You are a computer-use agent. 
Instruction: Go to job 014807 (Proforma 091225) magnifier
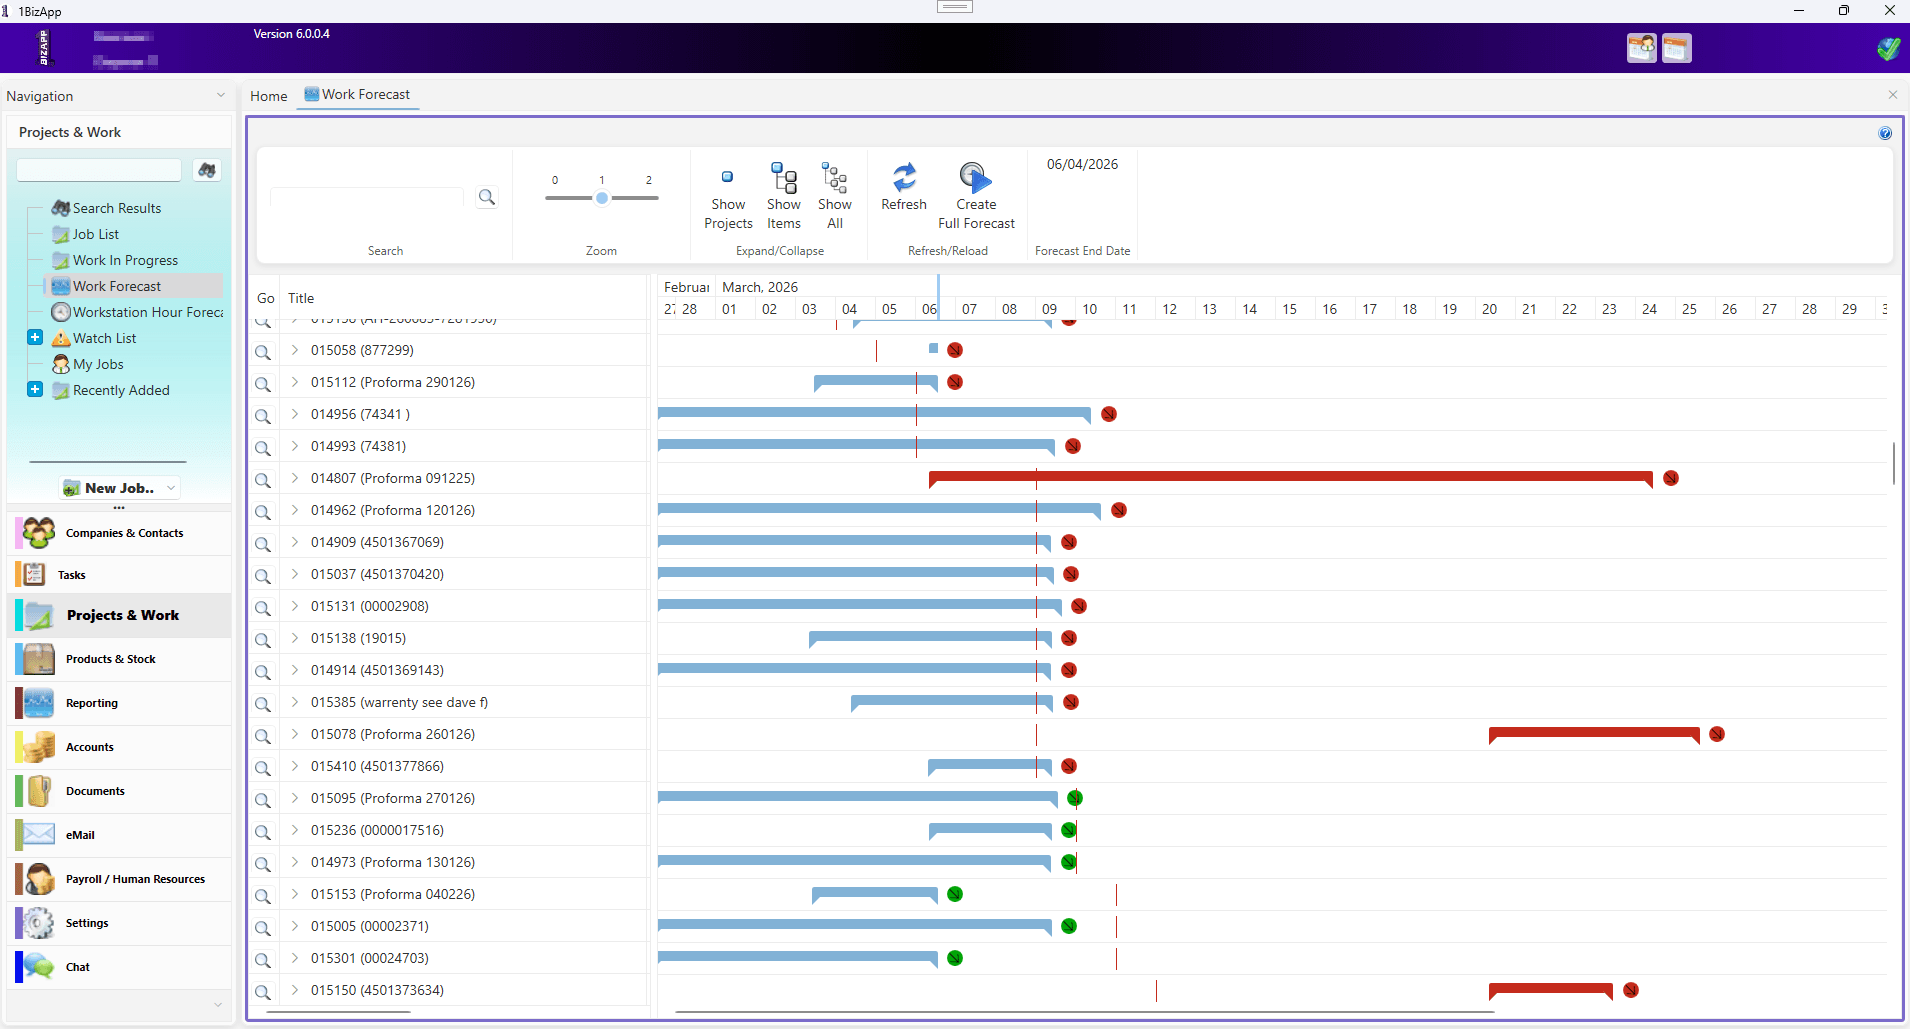pos(262,480)
